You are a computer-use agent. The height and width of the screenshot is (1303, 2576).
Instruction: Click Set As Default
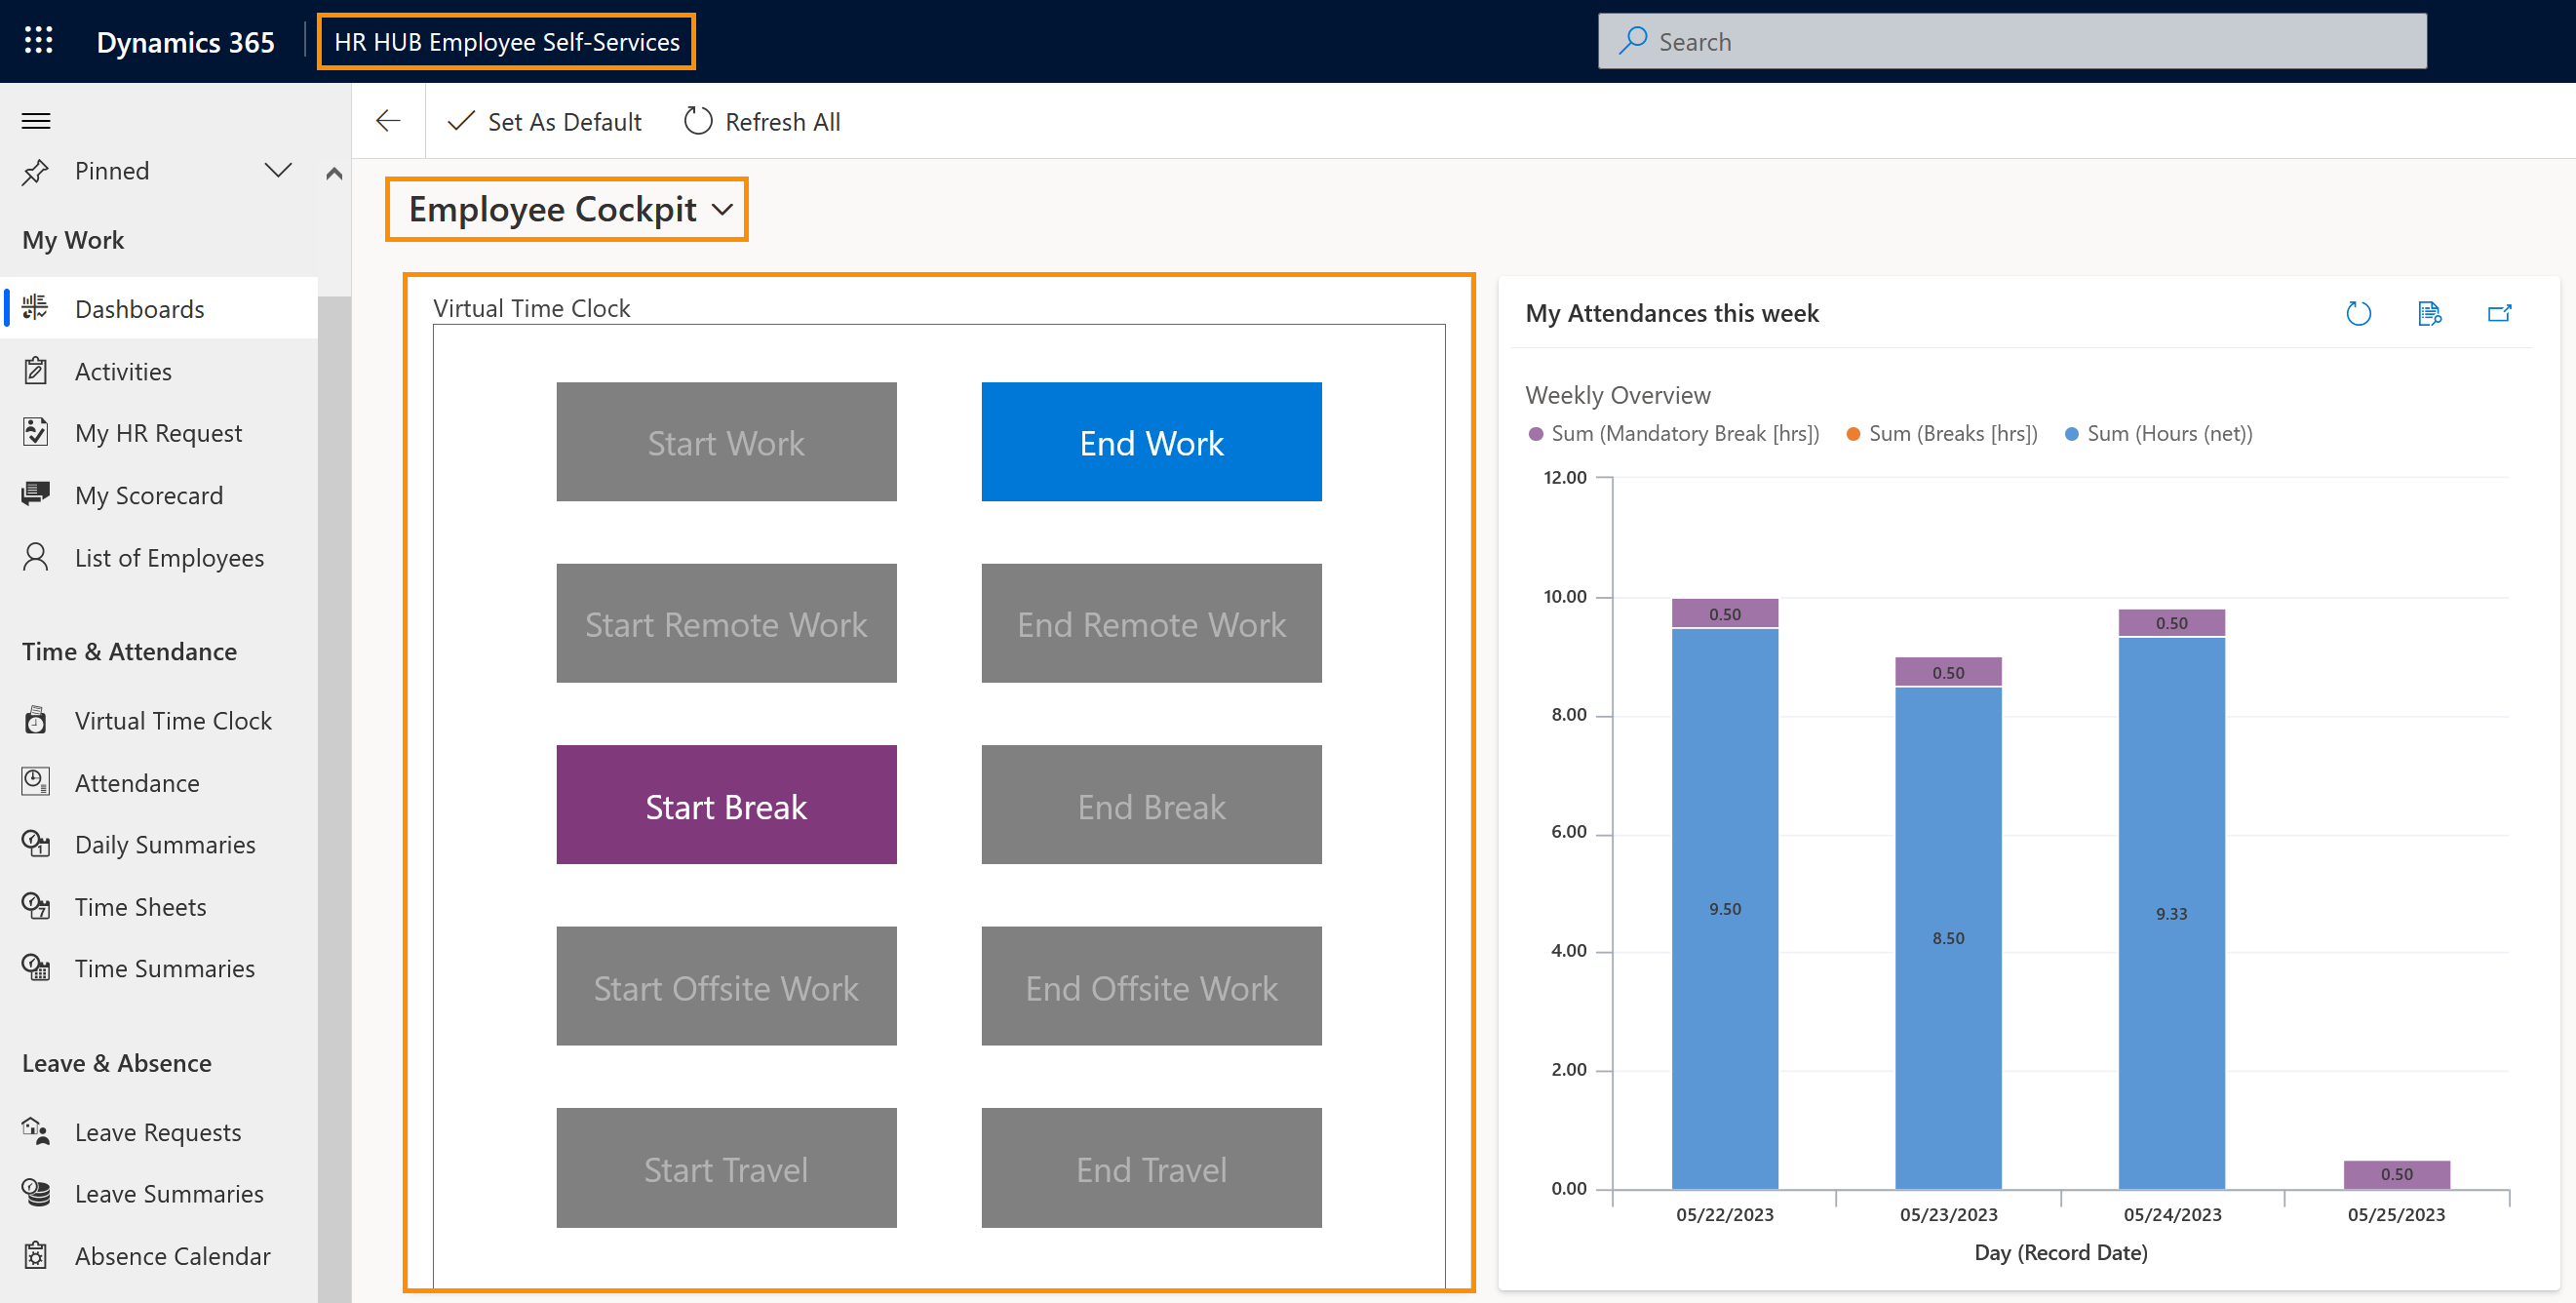544,120
